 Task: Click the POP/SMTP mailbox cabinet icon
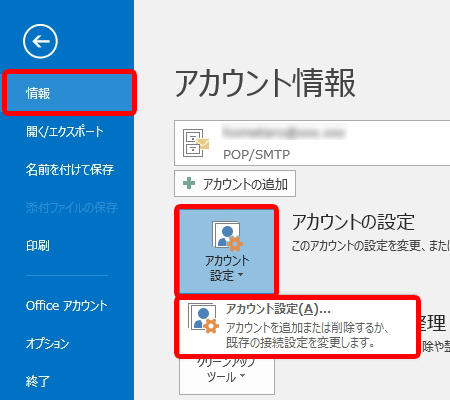coord(196,143)
